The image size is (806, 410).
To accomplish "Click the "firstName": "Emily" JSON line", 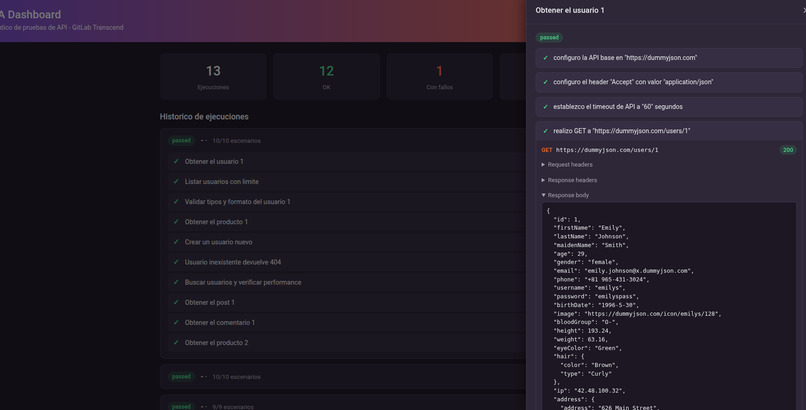I will click(x=589, y=228).
